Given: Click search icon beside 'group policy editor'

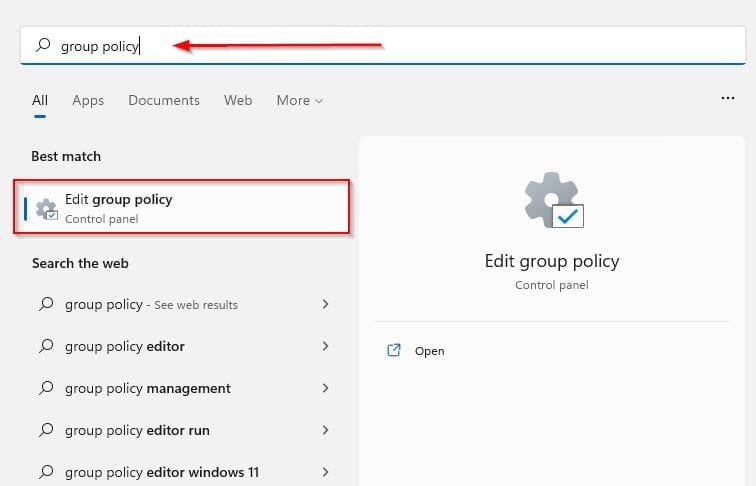Looking at the screenshot, I should [45, 346].
